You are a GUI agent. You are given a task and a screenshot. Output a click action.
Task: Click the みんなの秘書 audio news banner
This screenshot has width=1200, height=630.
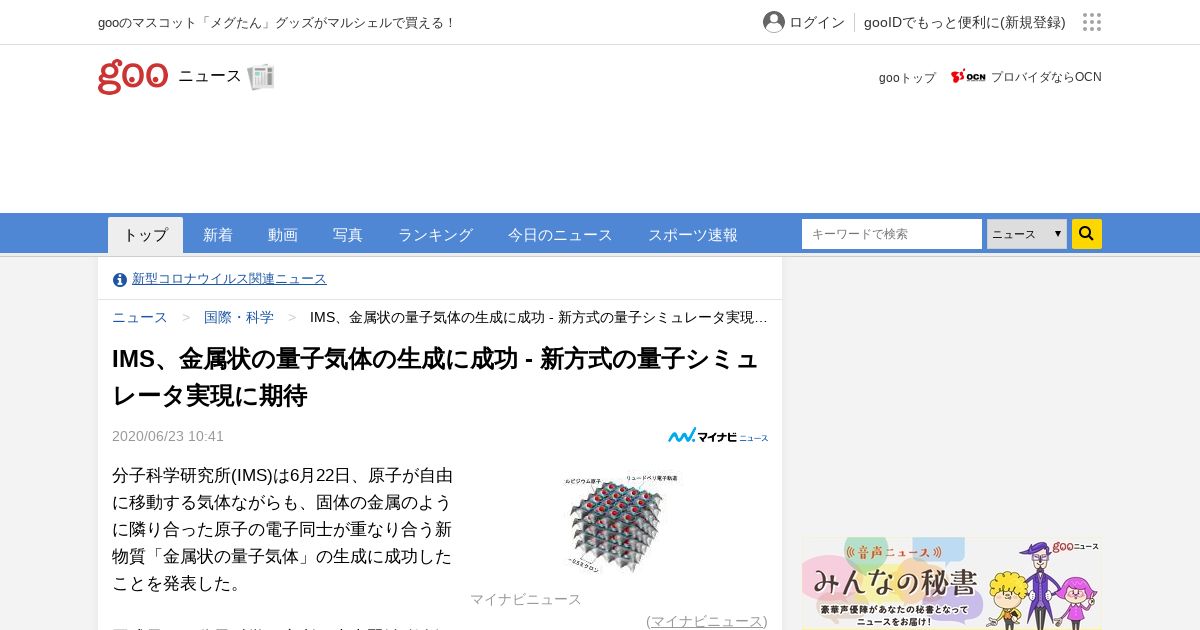[x=951, y=584]
